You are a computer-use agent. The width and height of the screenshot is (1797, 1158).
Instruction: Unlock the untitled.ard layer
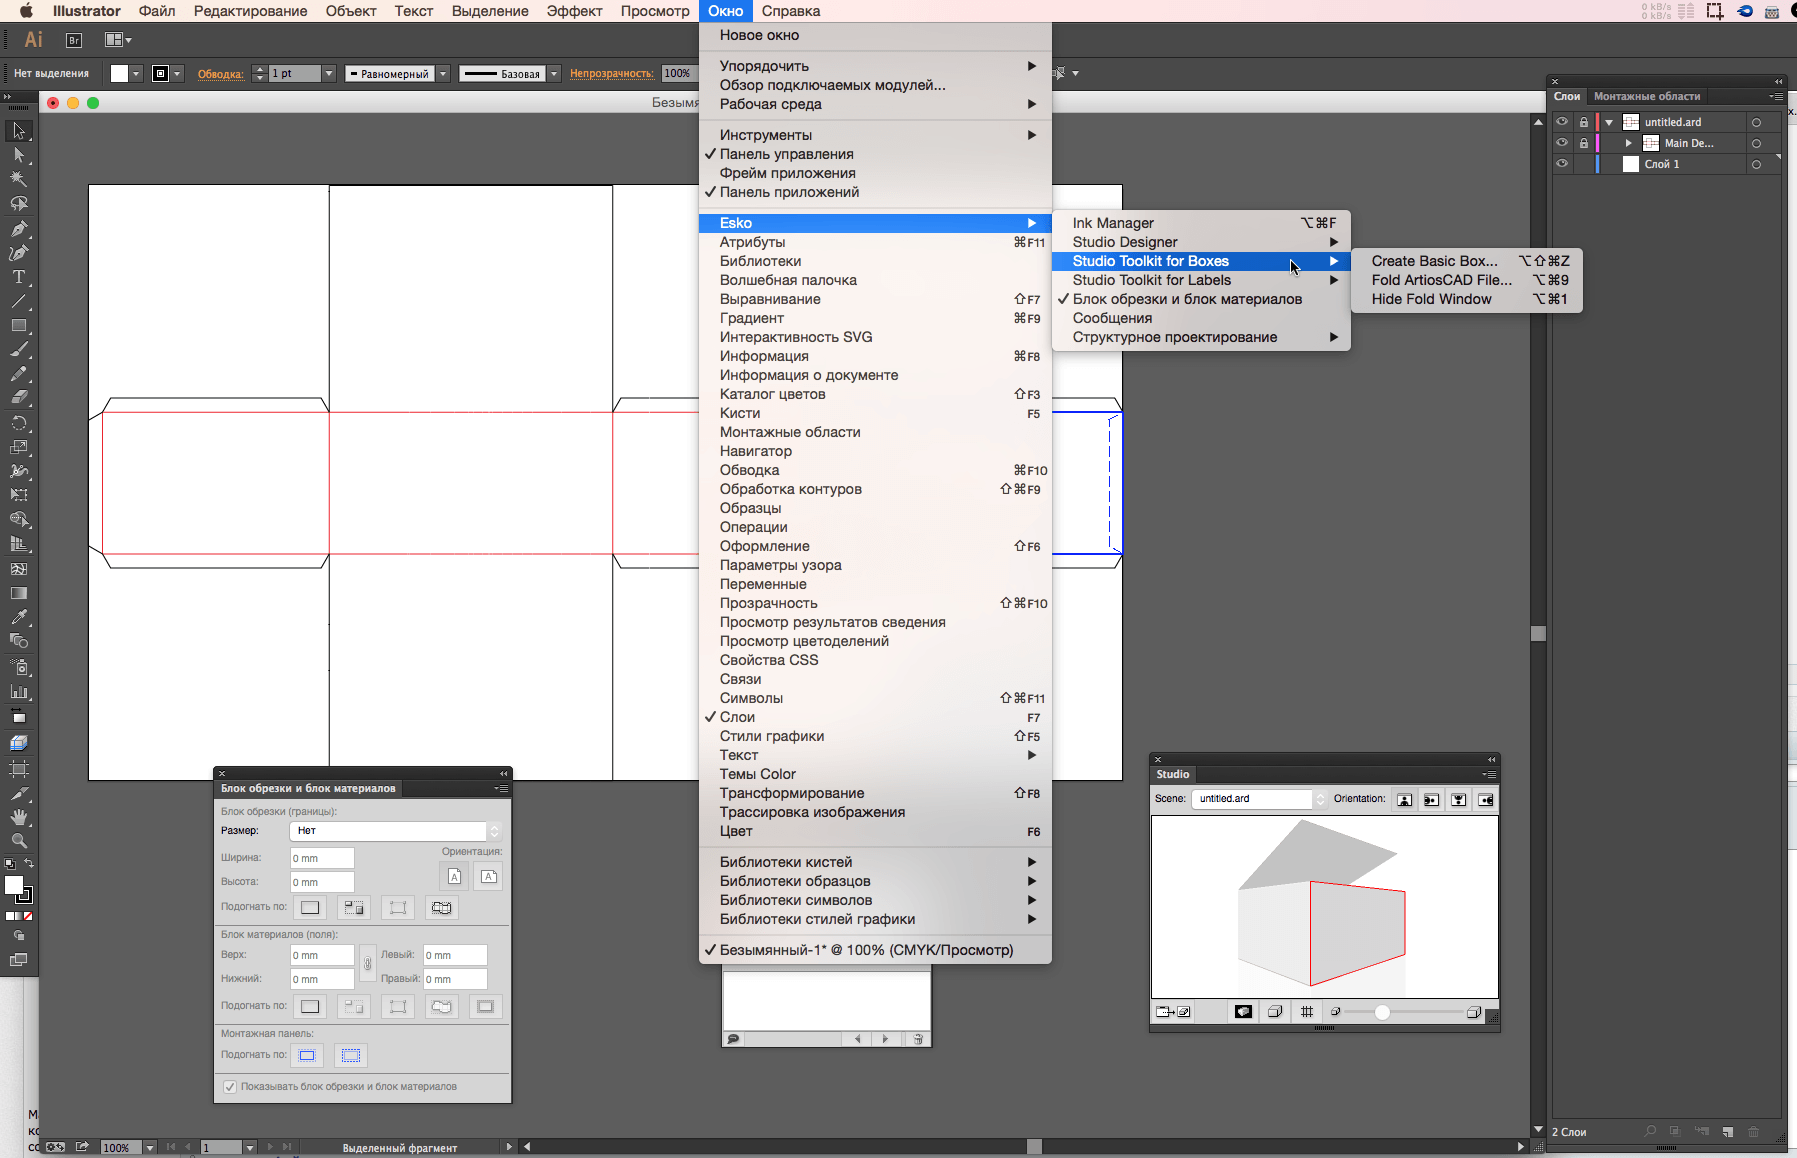click(1584, 122)
